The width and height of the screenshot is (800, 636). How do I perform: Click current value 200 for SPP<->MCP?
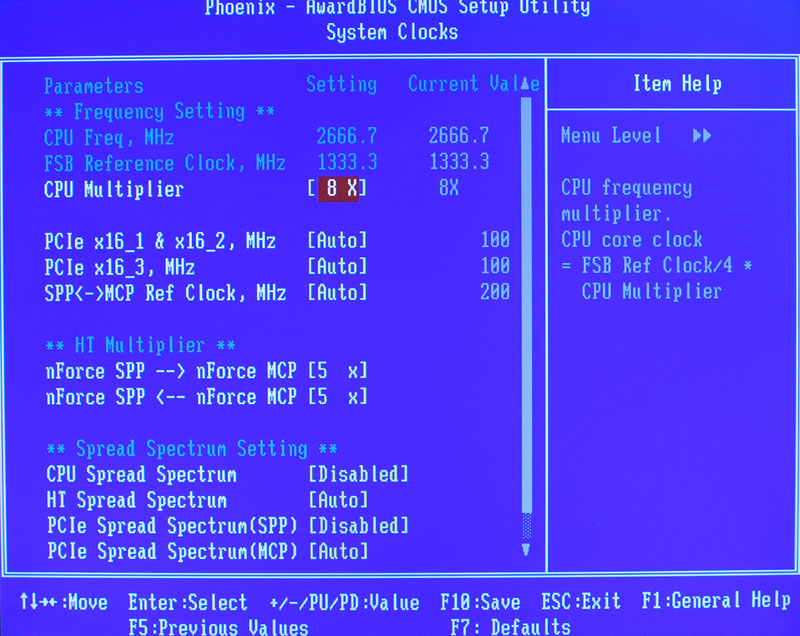point(495,292)
